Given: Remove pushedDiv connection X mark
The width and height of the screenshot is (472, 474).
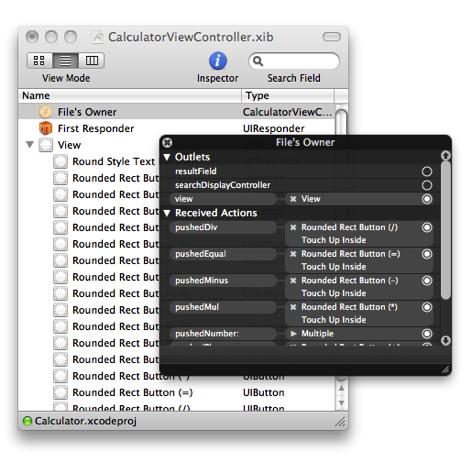Looking at the screenshot, I should pos(293,227).
